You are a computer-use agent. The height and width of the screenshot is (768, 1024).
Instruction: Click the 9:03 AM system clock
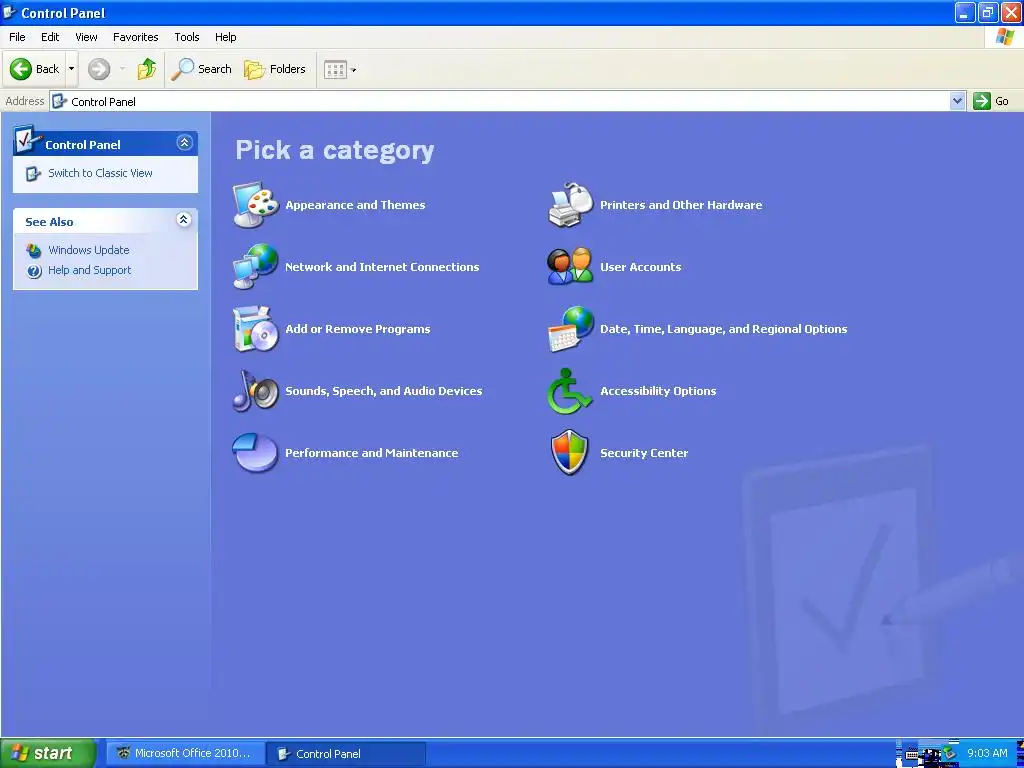[x=987, y=753]
